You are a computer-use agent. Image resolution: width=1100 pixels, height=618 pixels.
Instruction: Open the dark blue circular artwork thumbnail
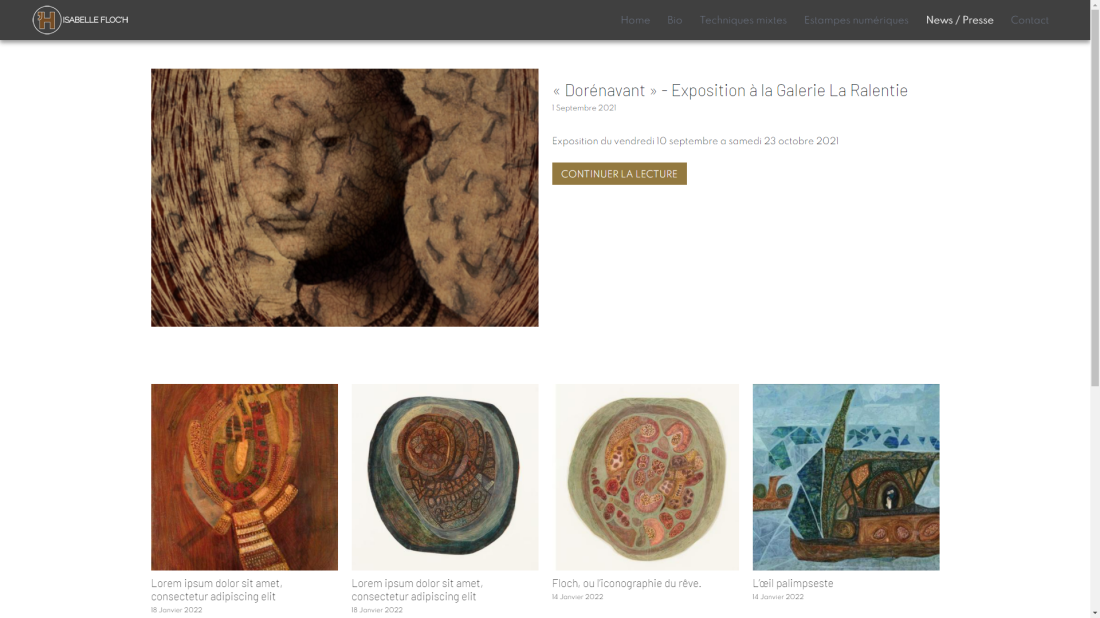(445, 477)
